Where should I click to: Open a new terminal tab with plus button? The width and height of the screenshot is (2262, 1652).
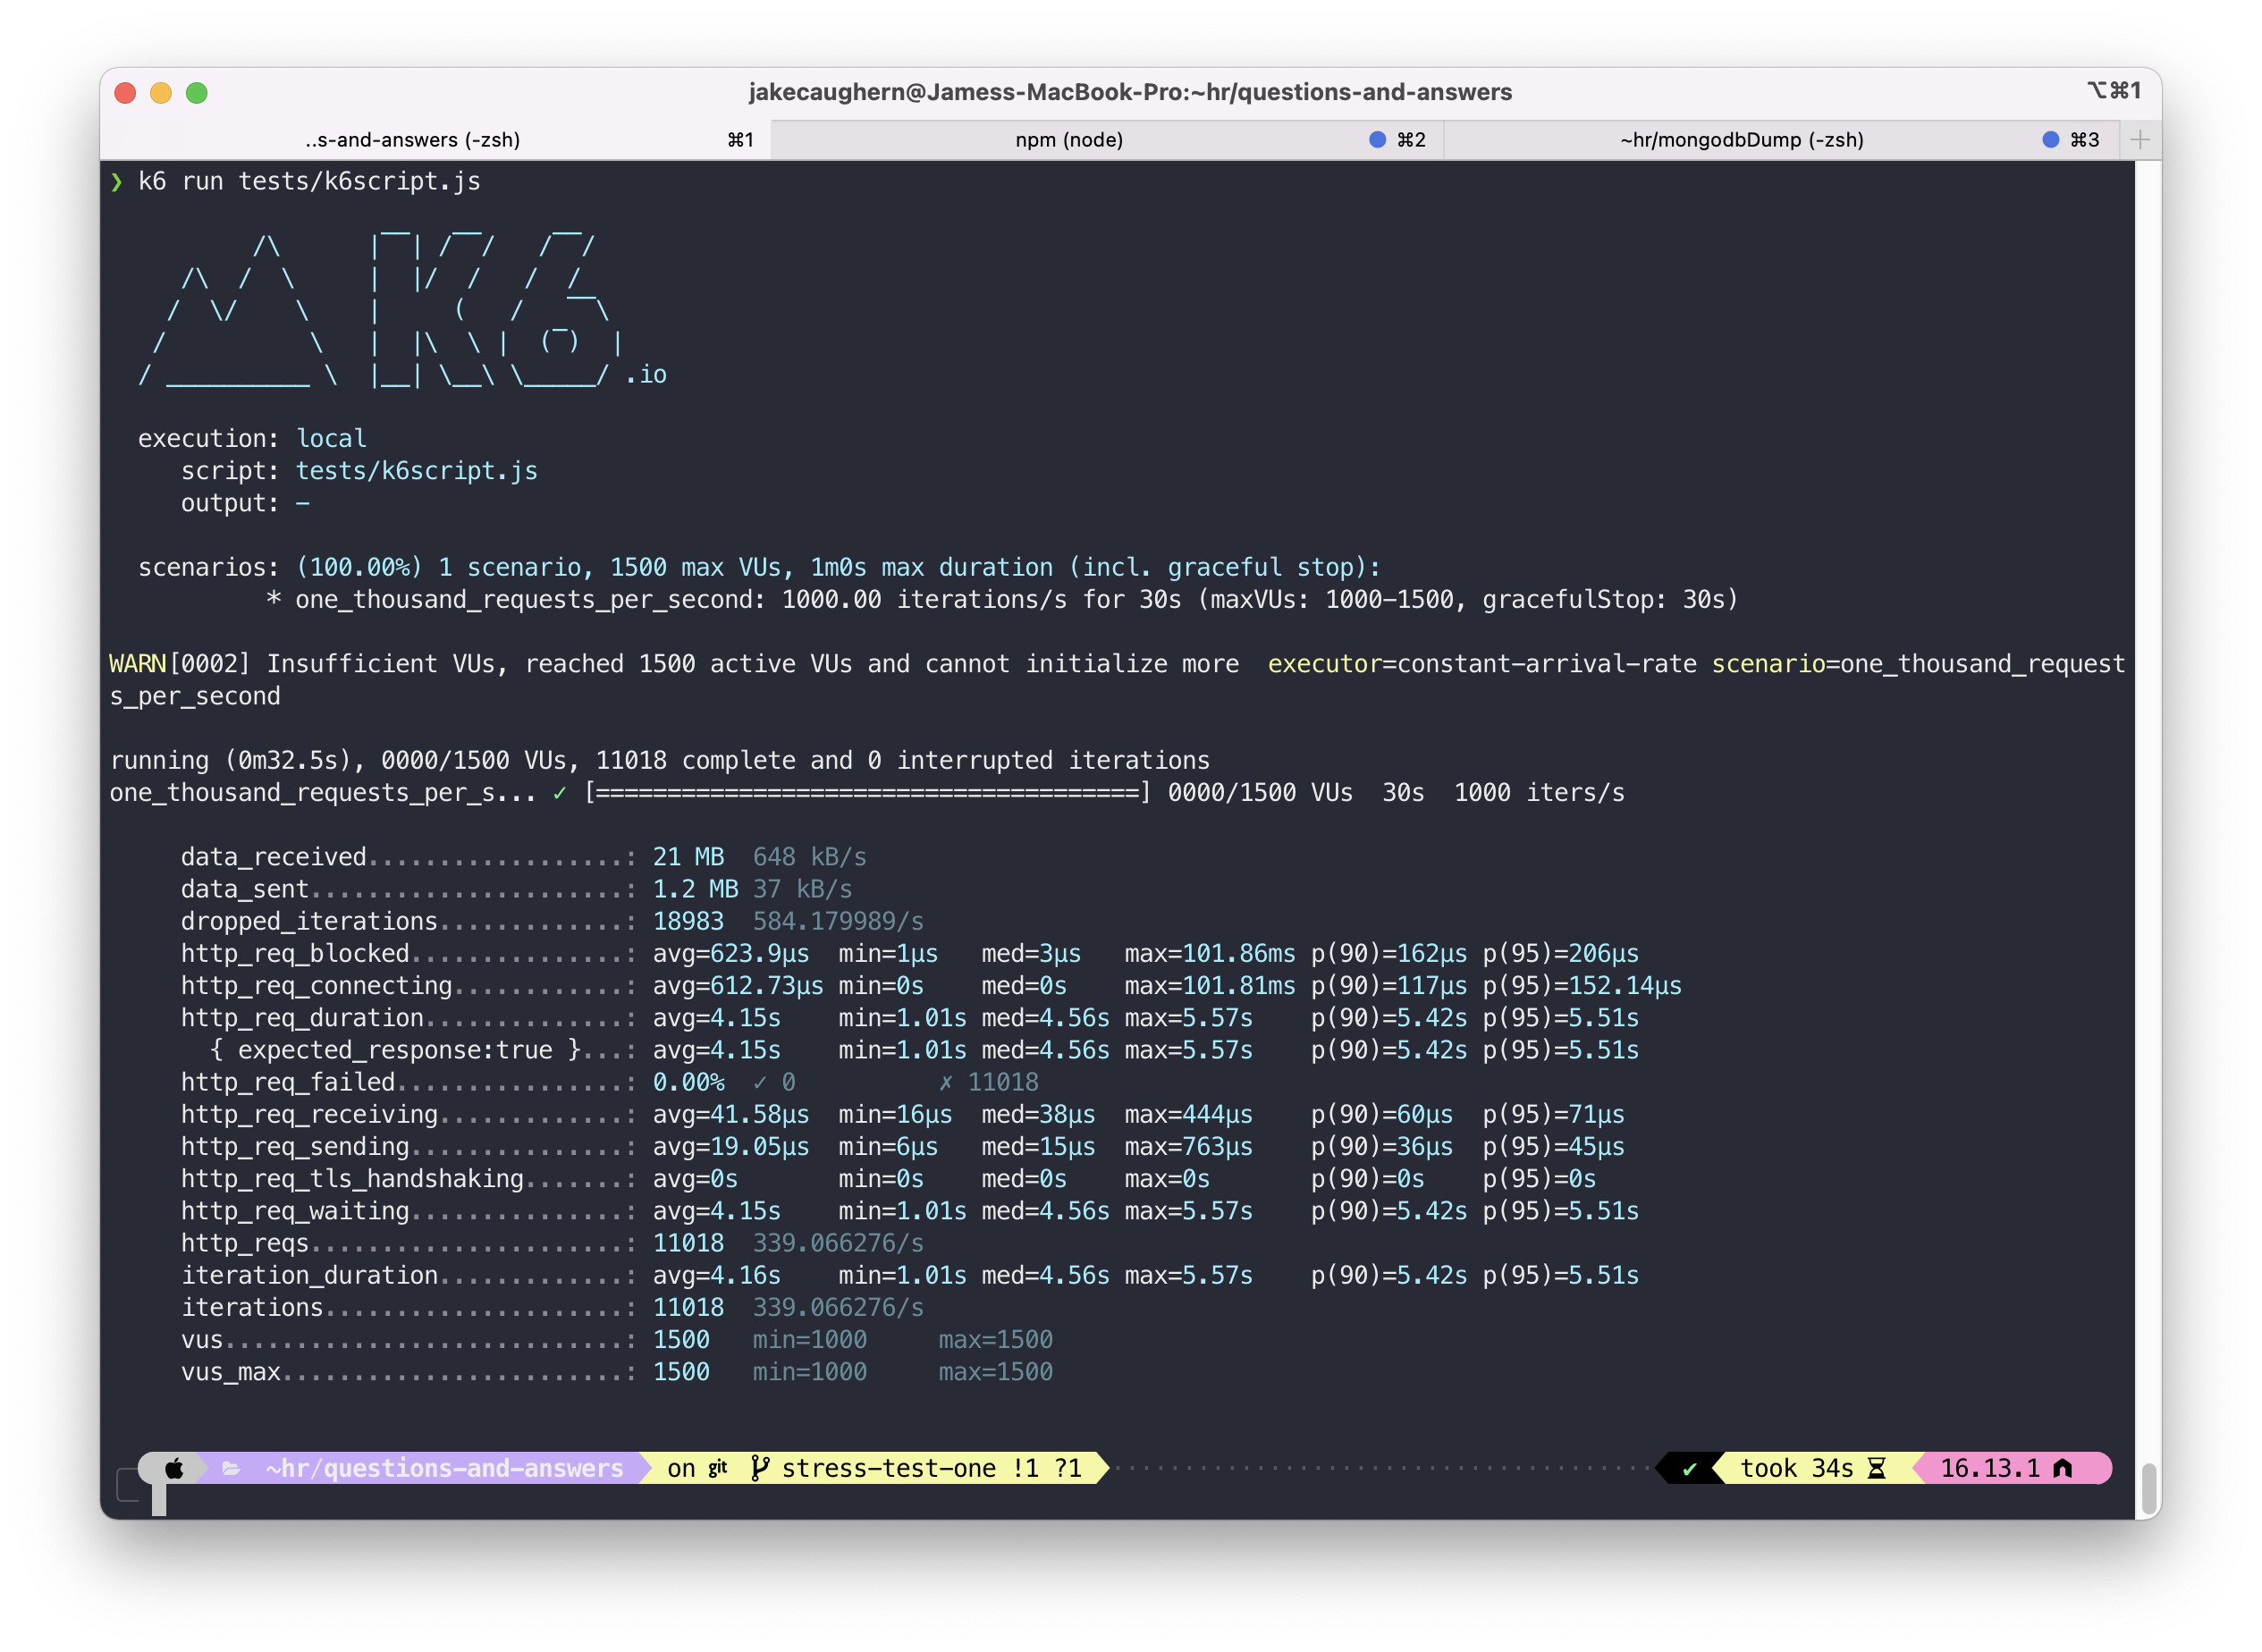click(x=2139, y=140)
